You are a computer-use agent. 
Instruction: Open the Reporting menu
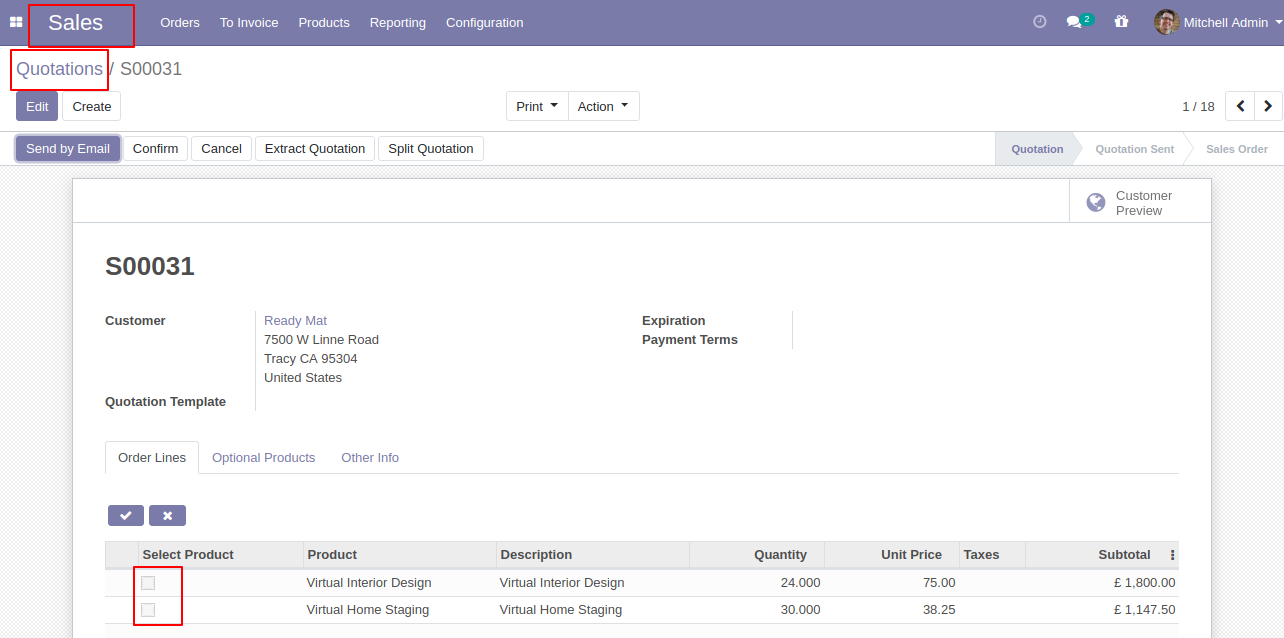click(398, 22)
